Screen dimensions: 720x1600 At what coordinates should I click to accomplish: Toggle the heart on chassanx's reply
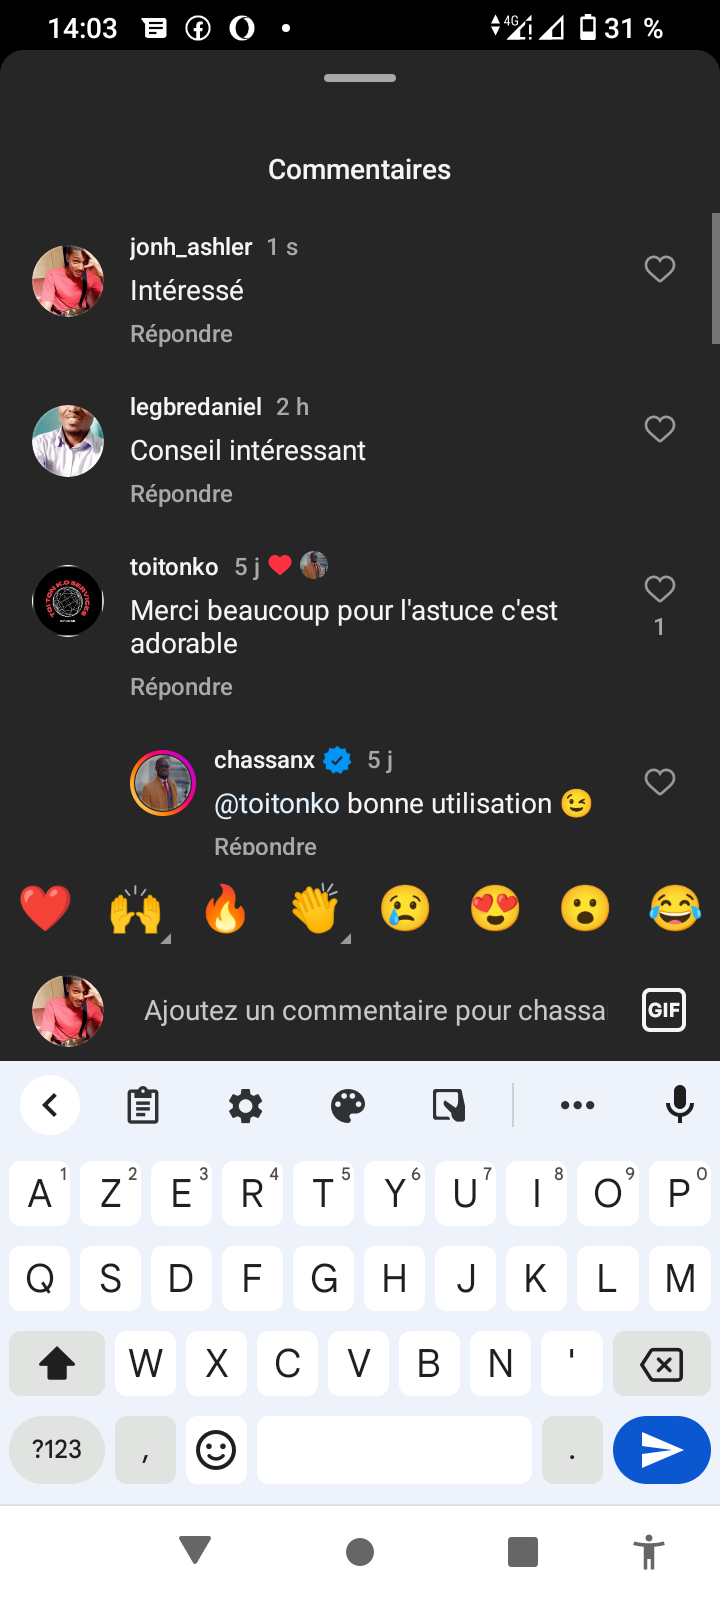click(659, 782)
